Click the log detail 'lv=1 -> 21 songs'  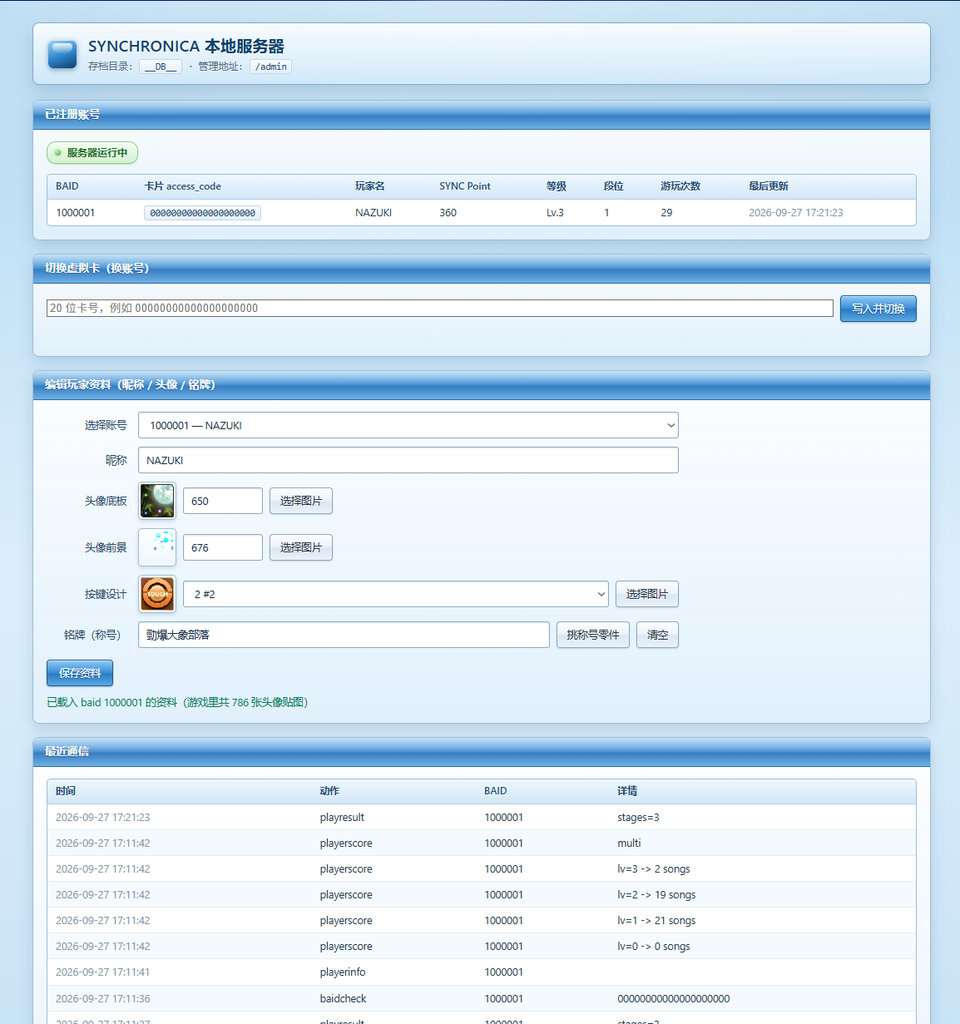click(x=656, y=921)
